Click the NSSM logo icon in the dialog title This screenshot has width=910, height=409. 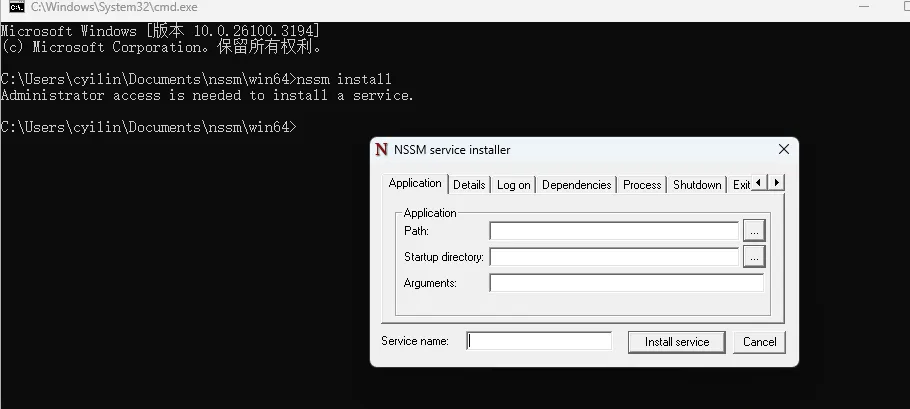[x=381, y=150]
